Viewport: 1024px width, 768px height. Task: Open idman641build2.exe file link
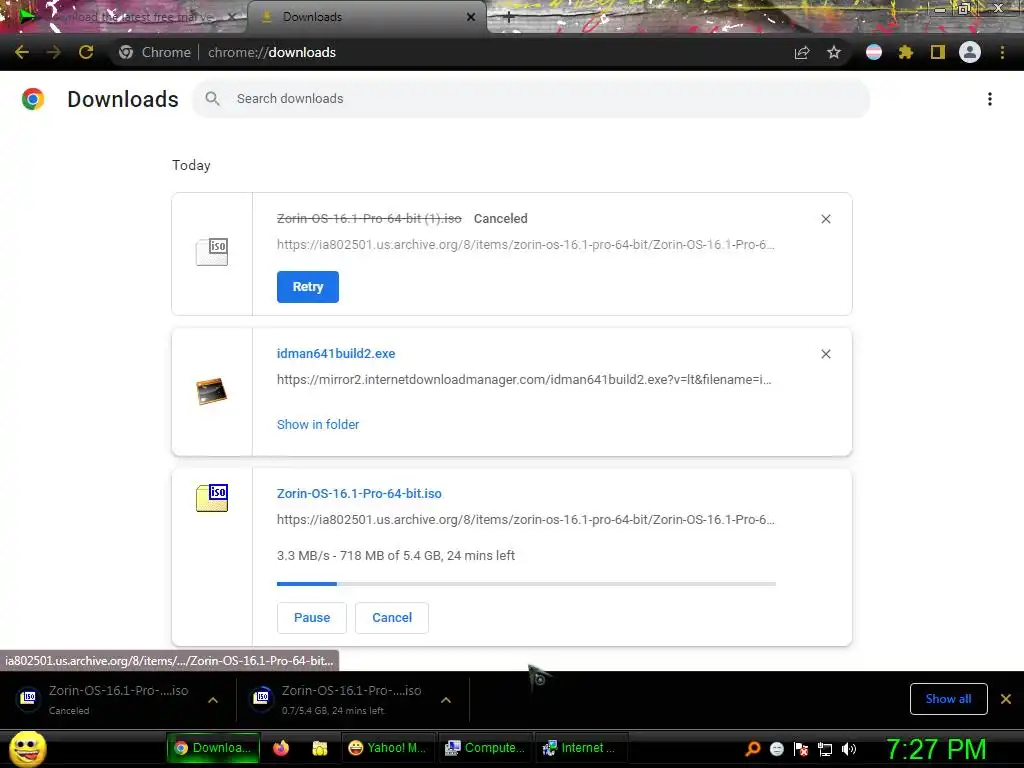336,353
